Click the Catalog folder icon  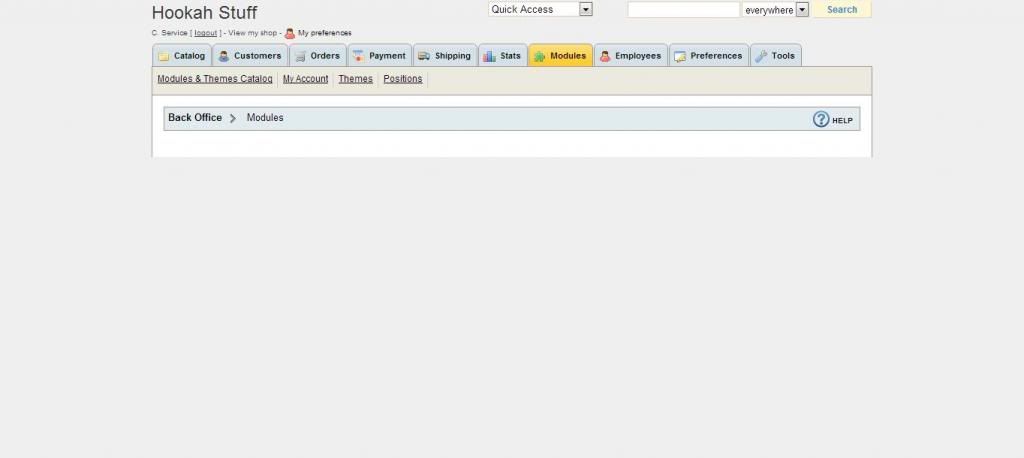pyautogui.click(x=164, y=57)
